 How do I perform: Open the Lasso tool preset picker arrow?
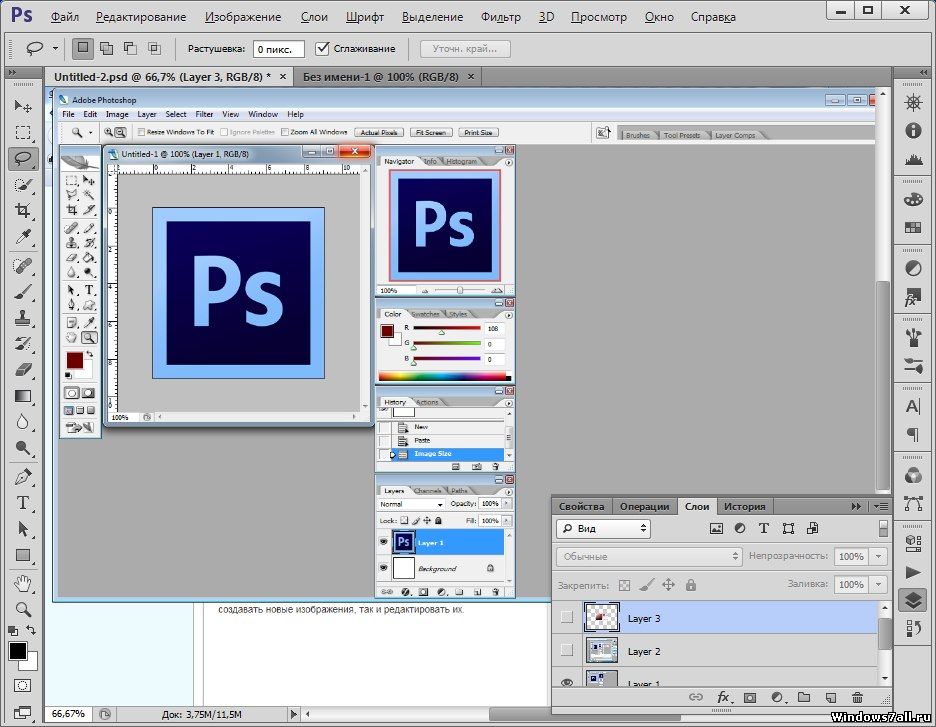coord(55,49)
